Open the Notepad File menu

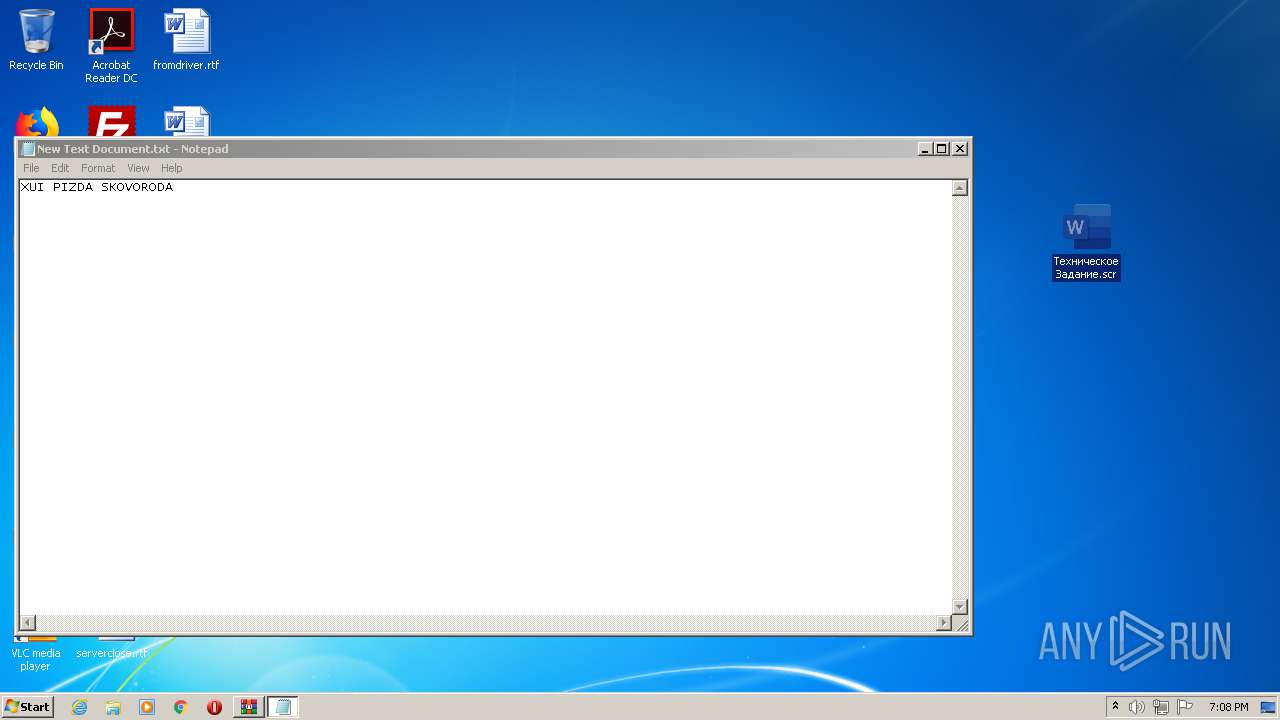point(31,168)
